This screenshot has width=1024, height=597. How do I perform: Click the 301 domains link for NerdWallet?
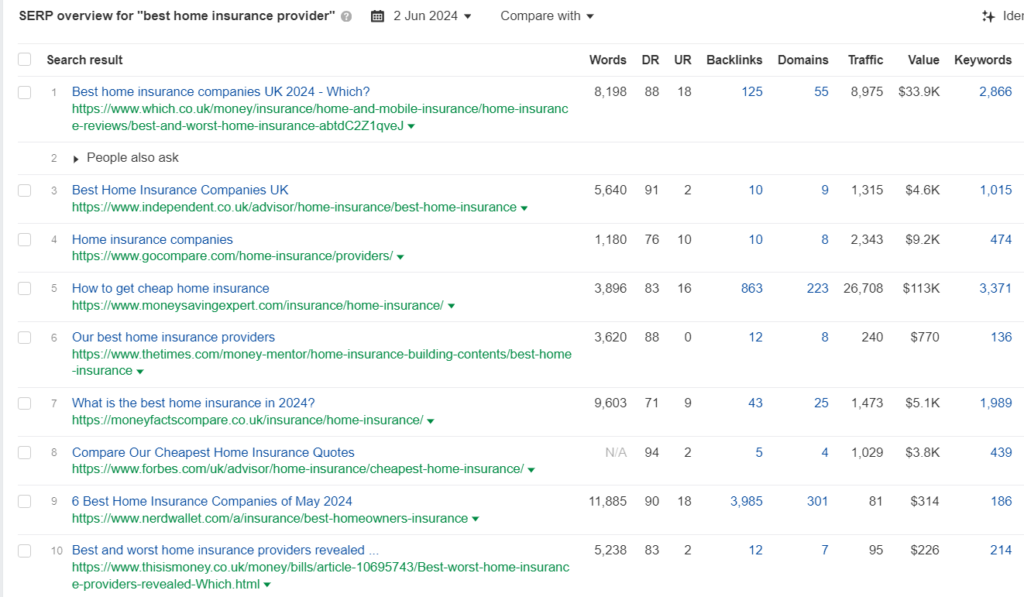coord(817,501)
